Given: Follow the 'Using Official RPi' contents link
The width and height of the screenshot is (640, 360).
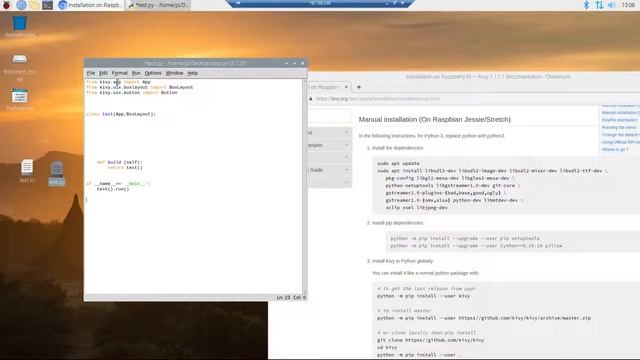Looking at the screenshot, I should coord(621,142).
